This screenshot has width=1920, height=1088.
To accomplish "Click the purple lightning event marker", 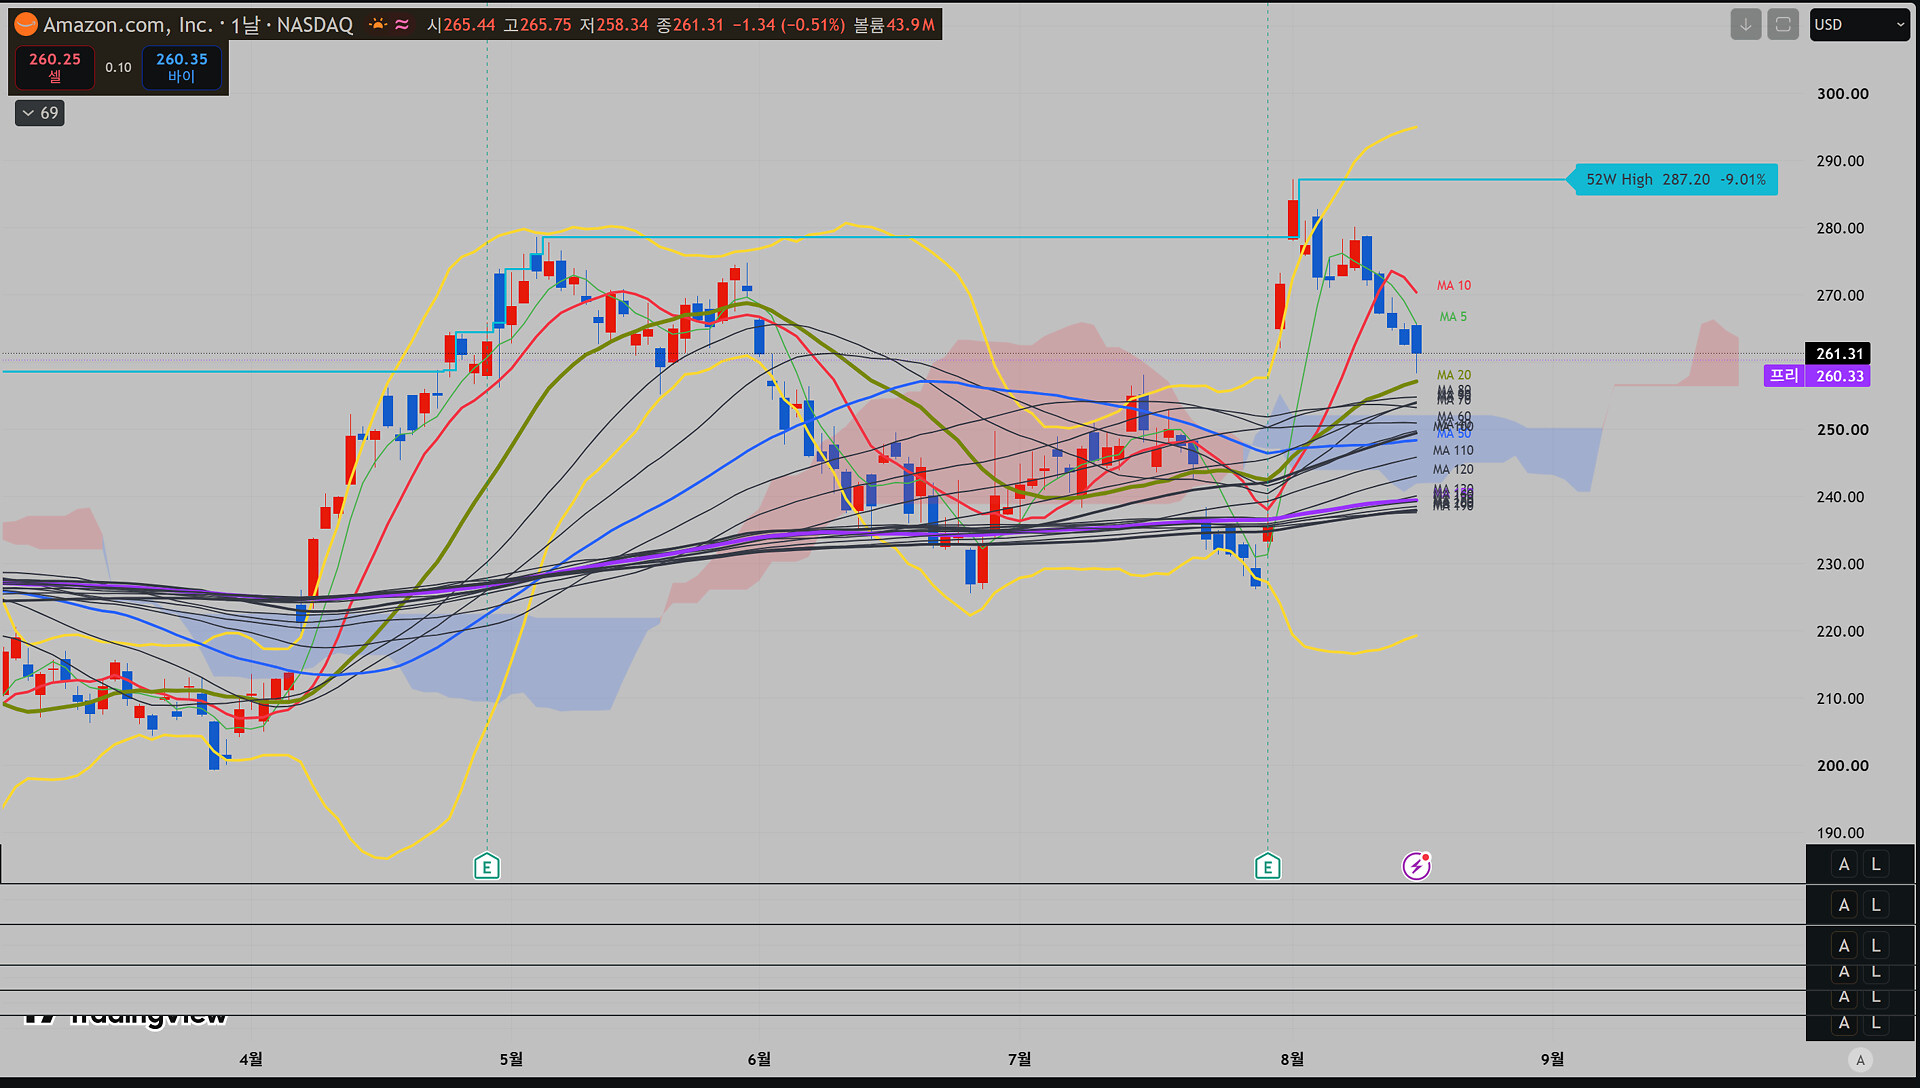I will [x=1416, y=865].
